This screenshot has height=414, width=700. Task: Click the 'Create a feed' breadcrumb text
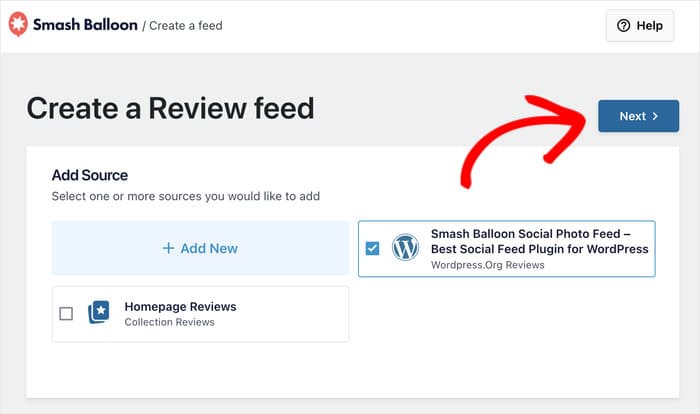click(x=186, y=25)
